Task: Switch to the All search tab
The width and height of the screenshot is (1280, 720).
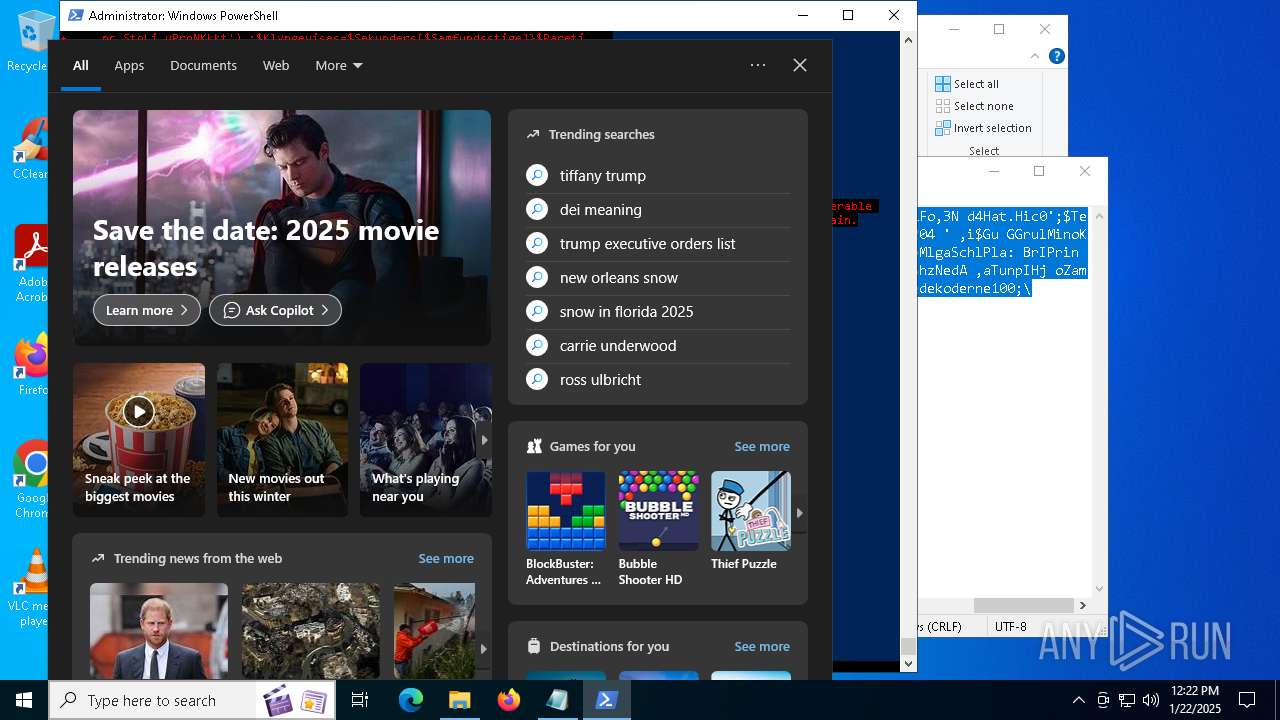Action: pyautogui.click(x=81, y=65)
